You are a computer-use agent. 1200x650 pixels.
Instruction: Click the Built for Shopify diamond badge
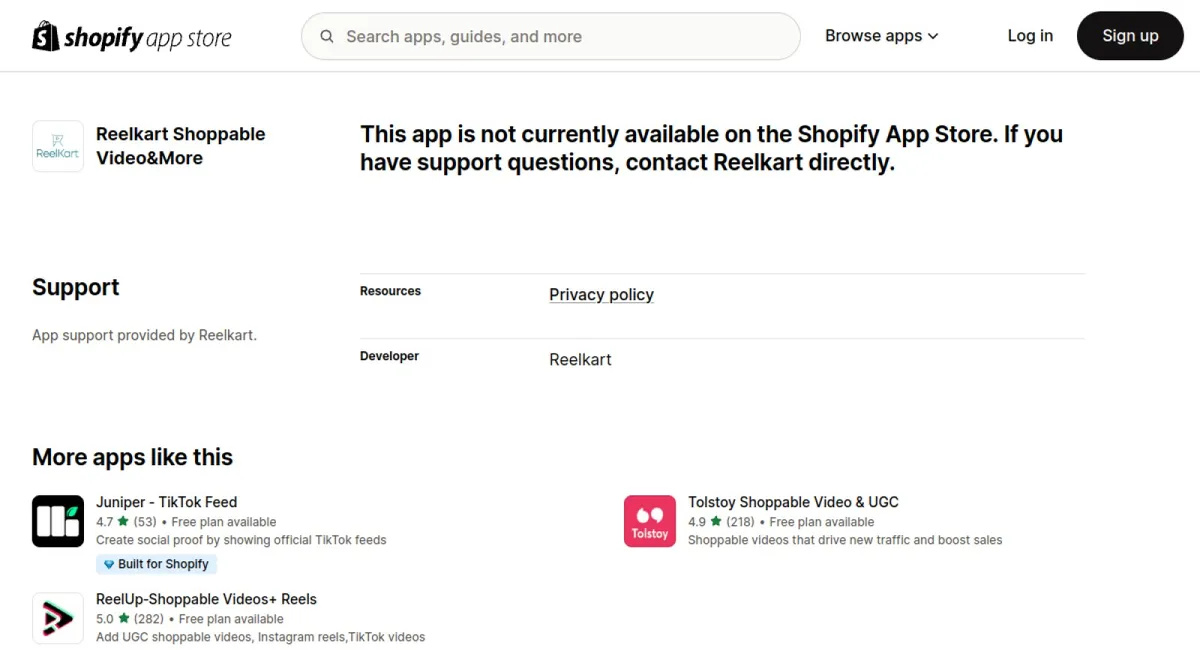(156, 564)
